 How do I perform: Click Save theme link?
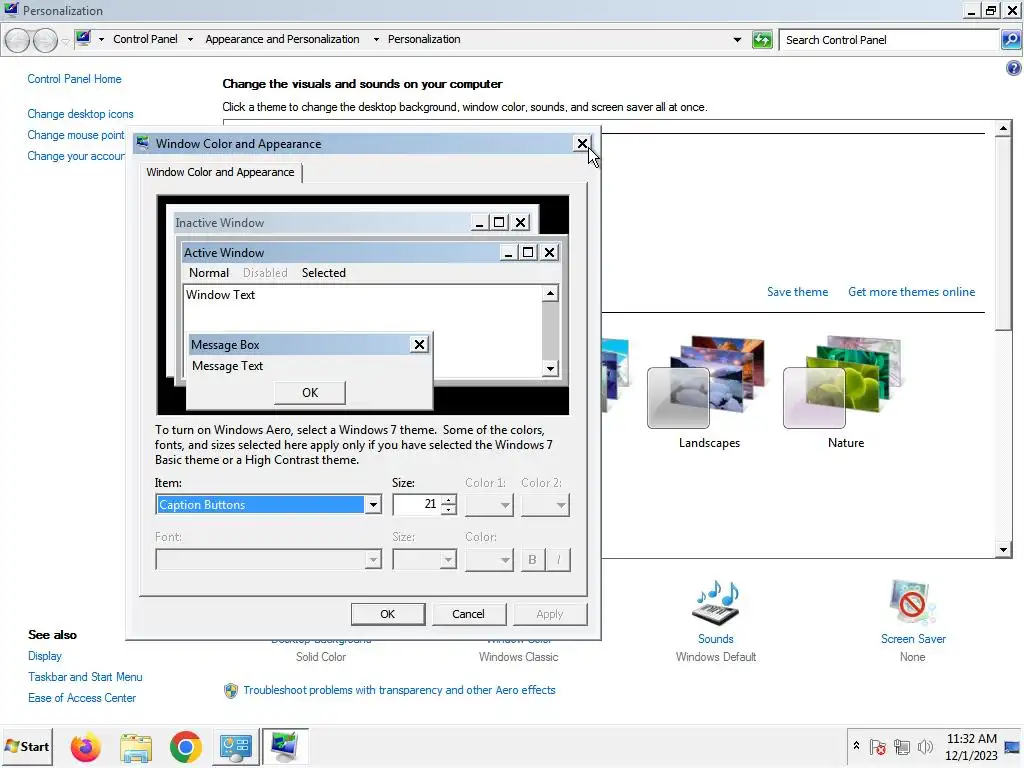(x=797, y=292)
